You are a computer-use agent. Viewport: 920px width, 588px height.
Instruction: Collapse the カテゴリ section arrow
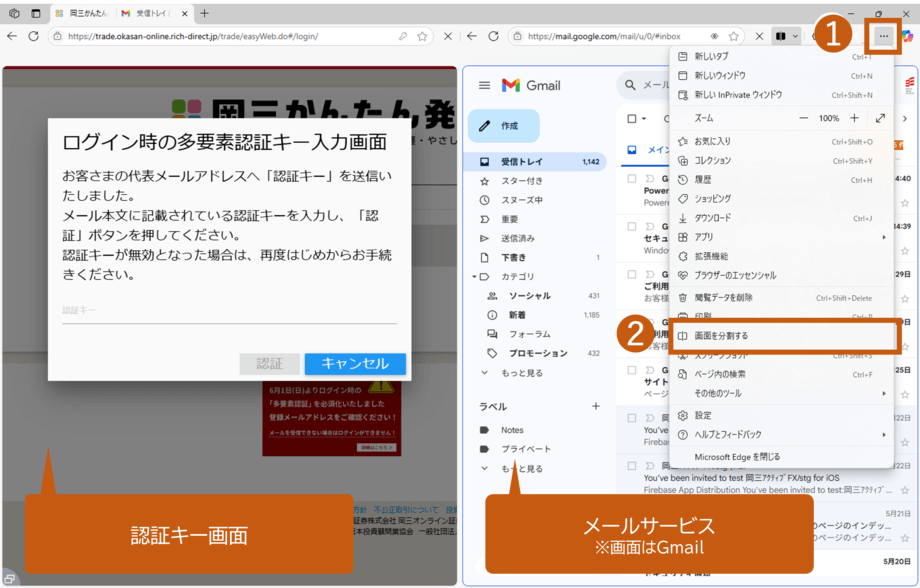(474, 277)
